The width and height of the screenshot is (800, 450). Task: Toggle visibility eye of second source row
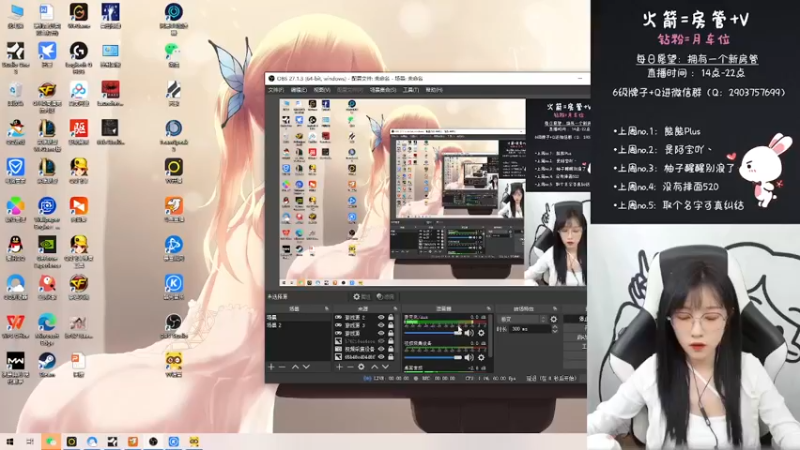(381, 325)
